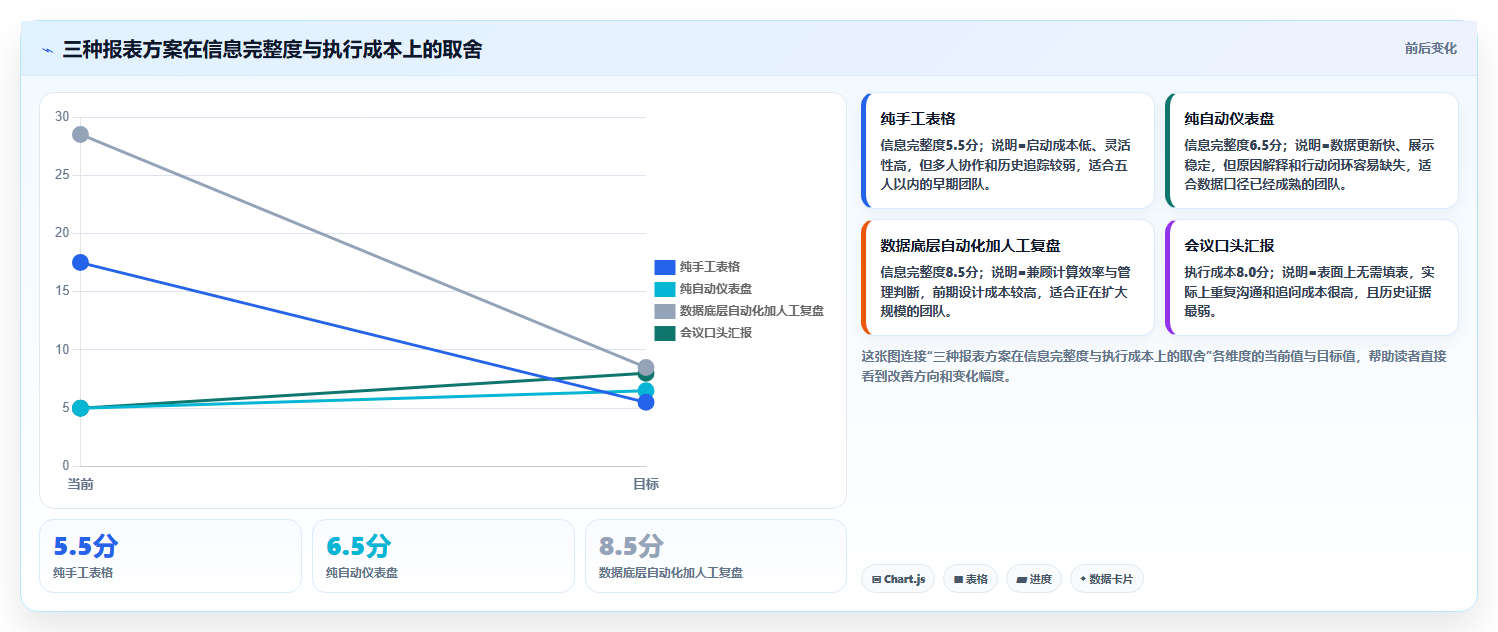
Task: Toggle 数据底层自动化加人工复盘 legend color box
Action: (x=665, y=311)
